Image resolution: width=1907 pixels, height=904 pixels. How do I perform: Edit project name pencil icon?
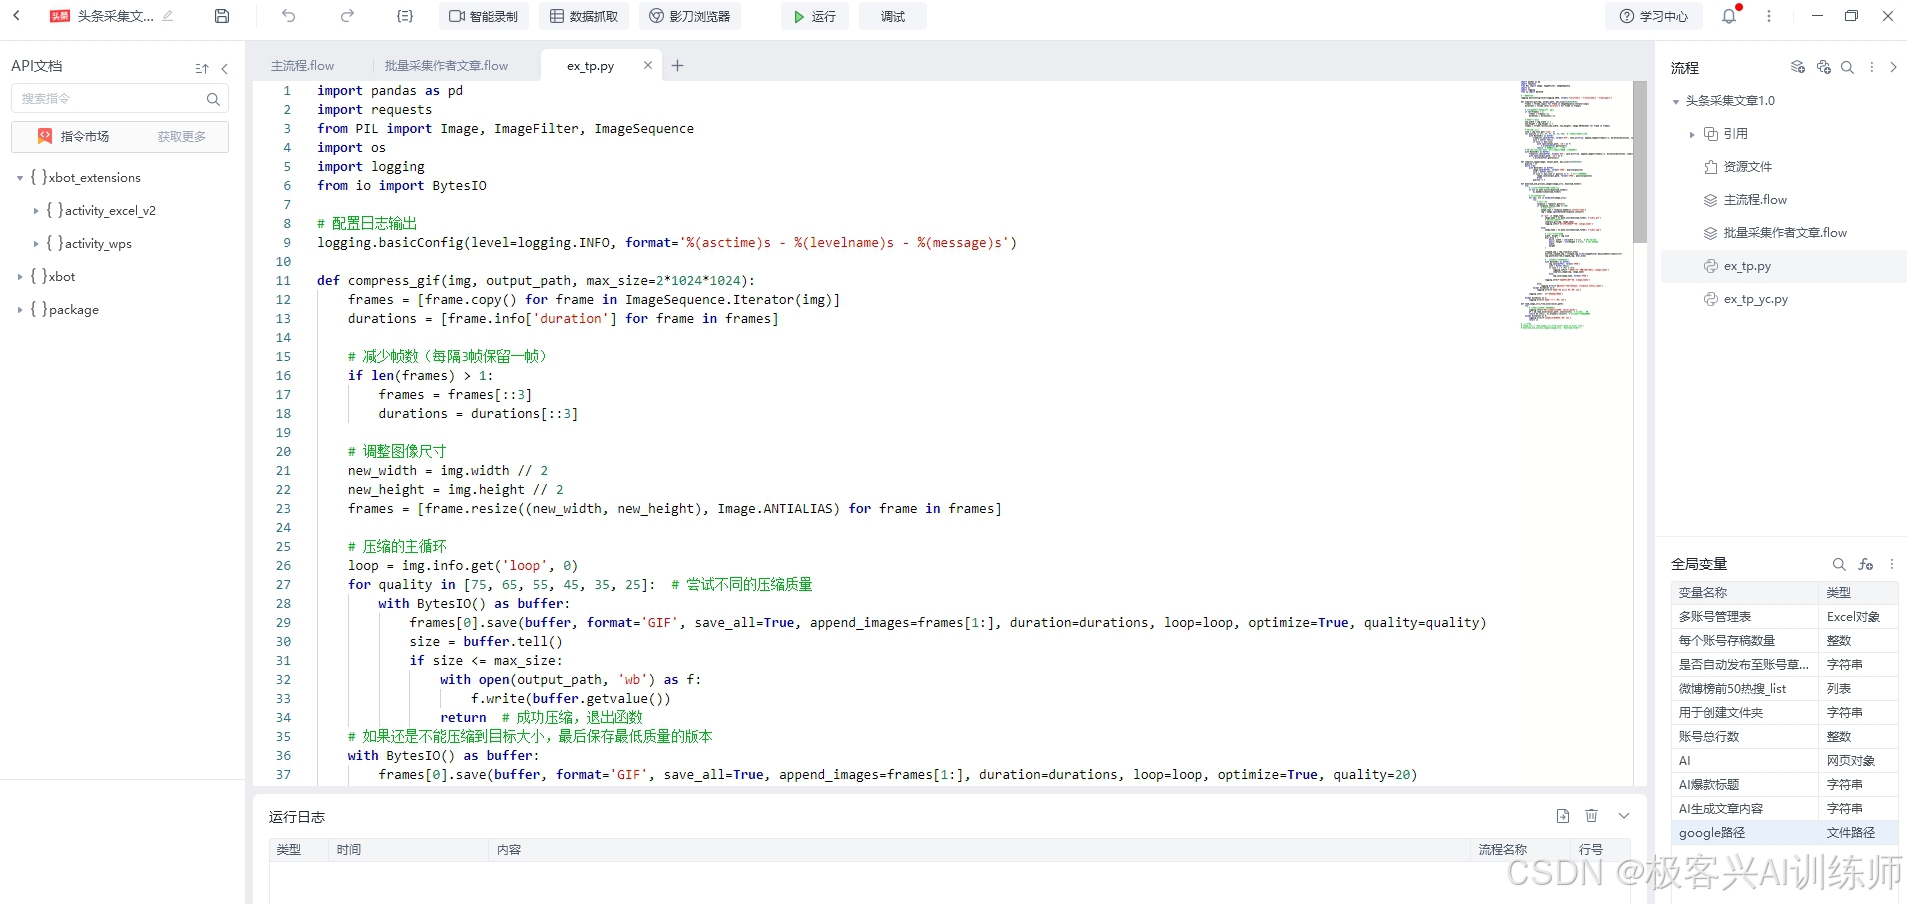(168, 16)
